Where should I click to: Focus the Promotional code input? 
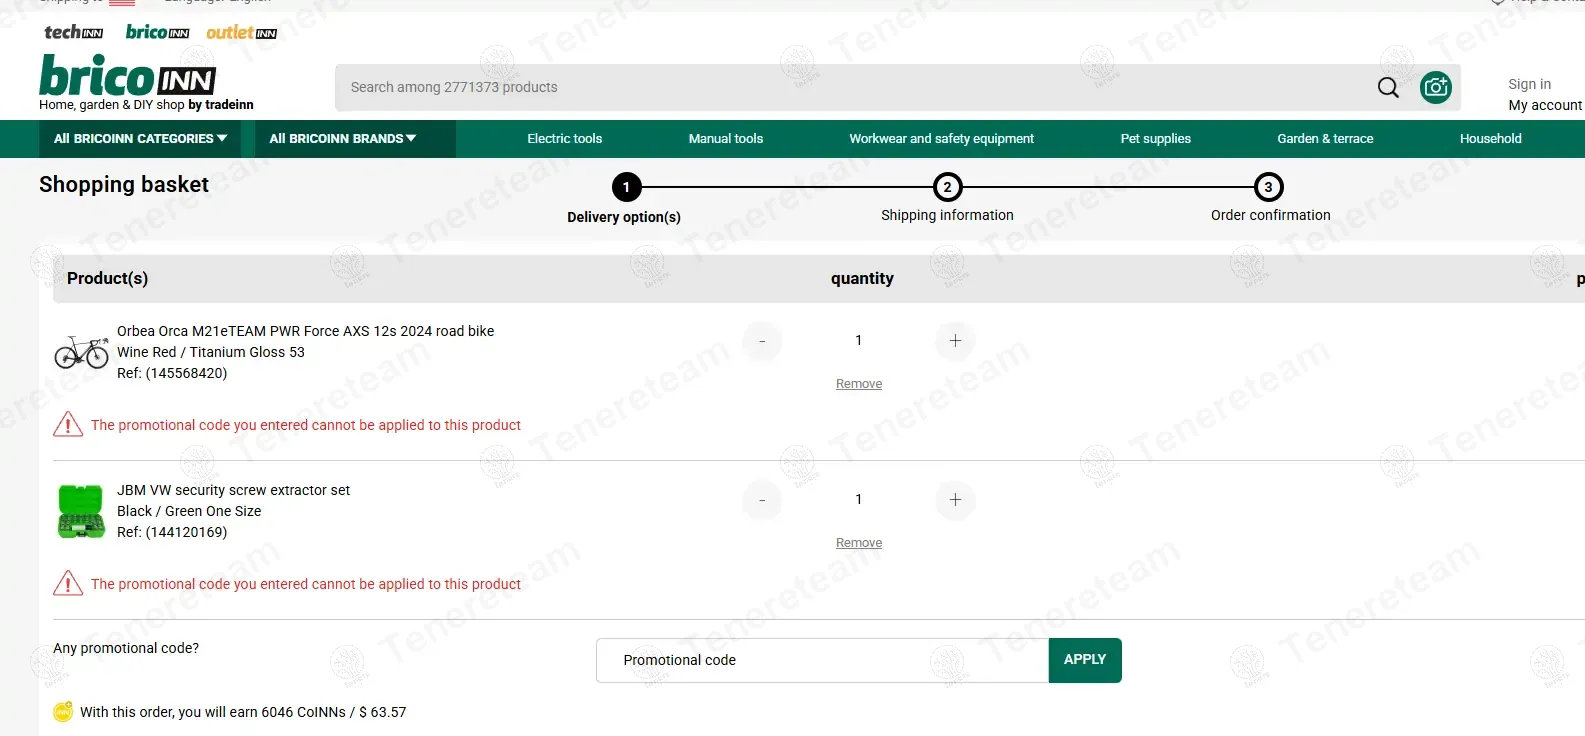click(822, 660)
